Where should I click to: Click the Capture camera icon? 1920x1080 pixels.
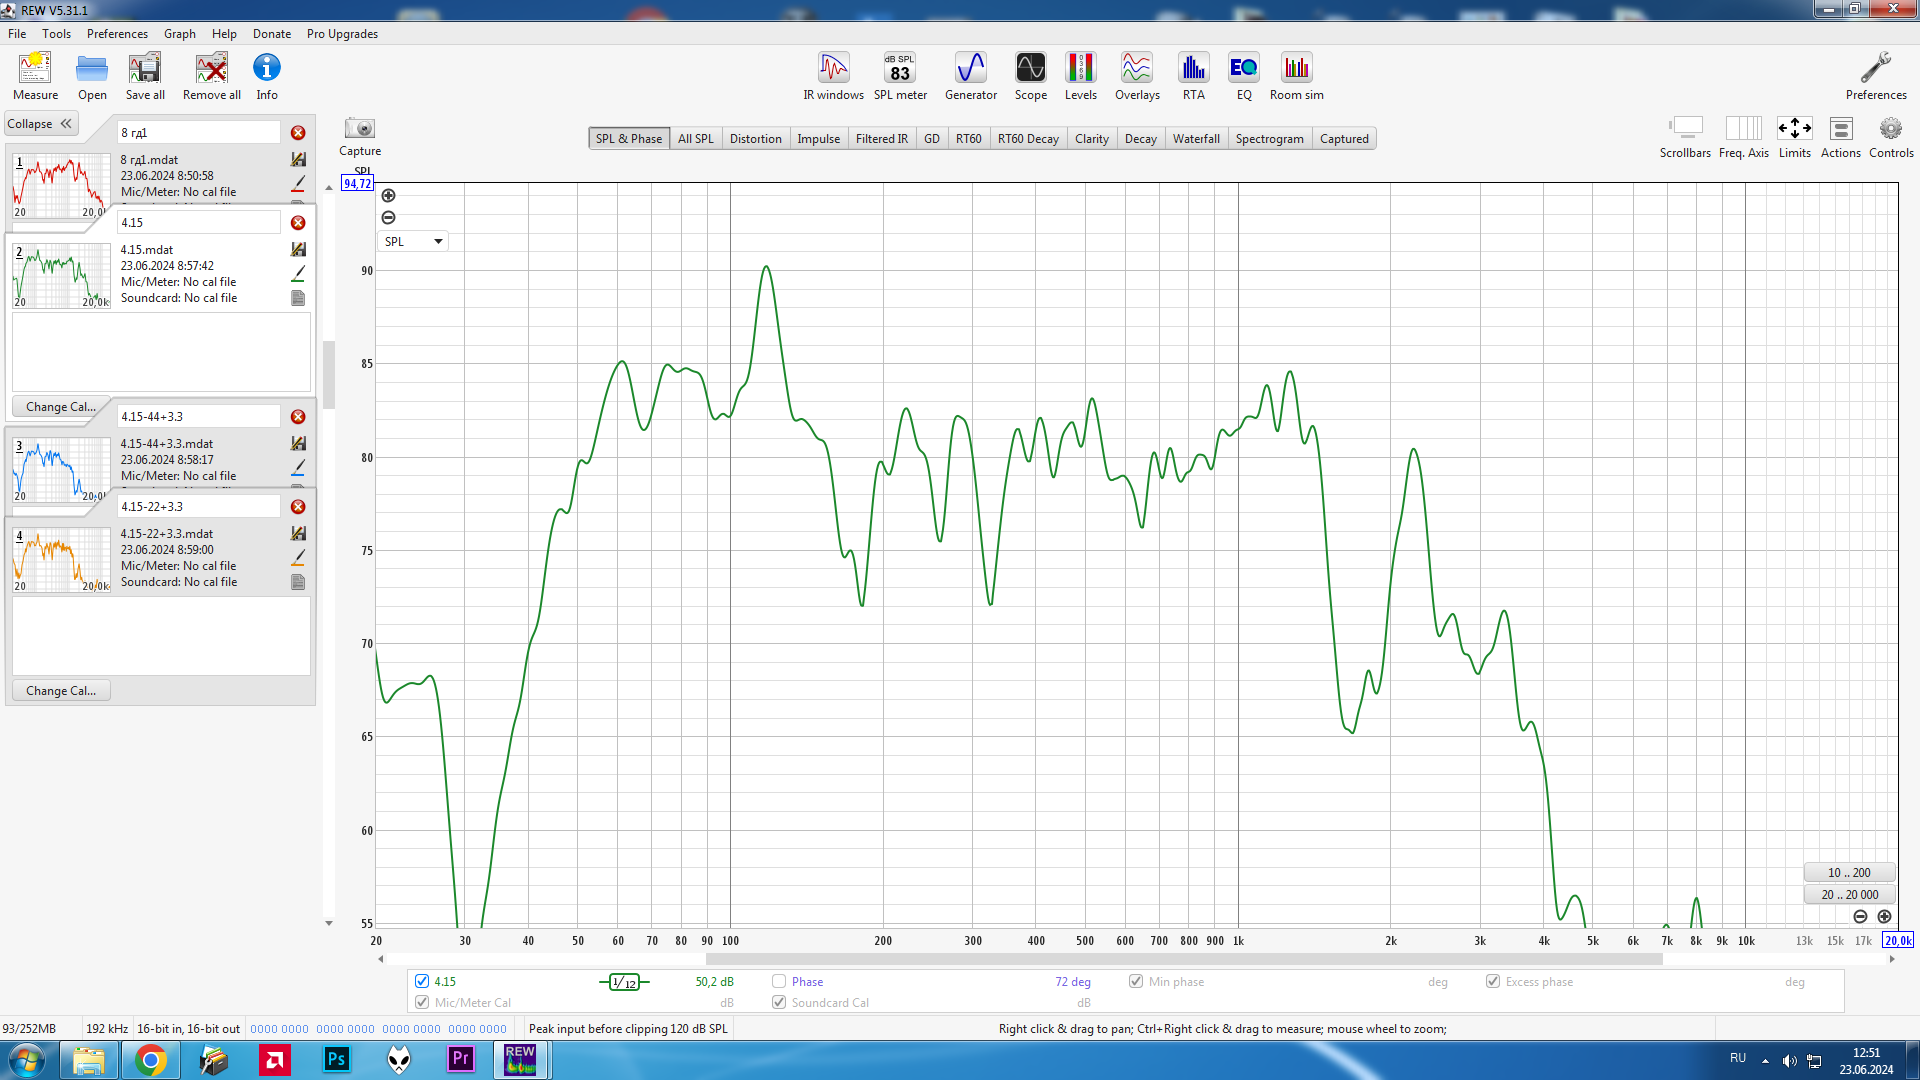point(360,129)
